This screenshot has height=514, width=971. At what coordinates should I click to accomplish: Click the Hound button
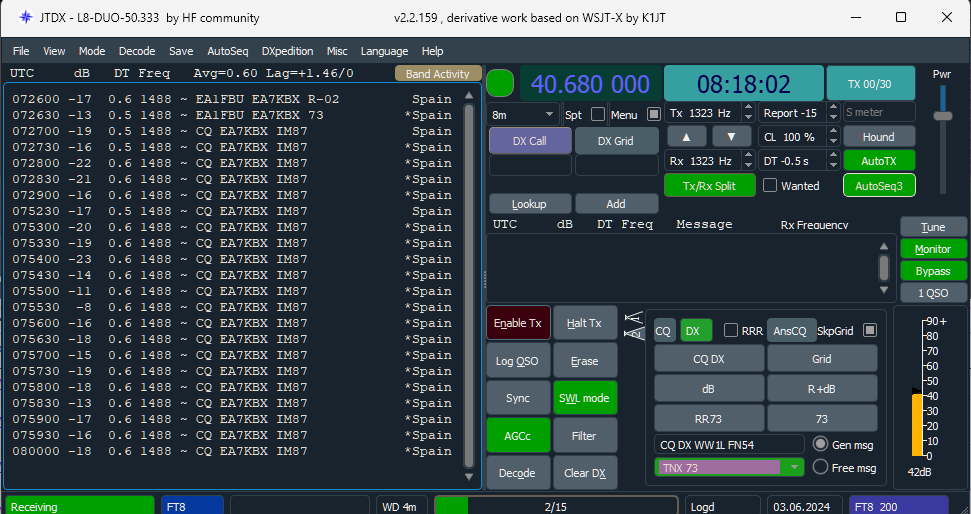point(879,137)
